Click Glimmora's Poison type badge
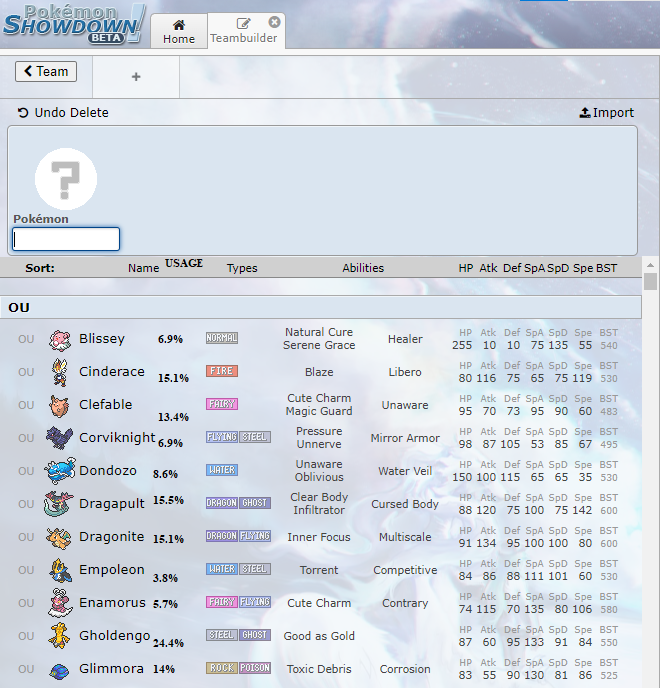This screenshot has height=688, width=672. coord(255,668)
